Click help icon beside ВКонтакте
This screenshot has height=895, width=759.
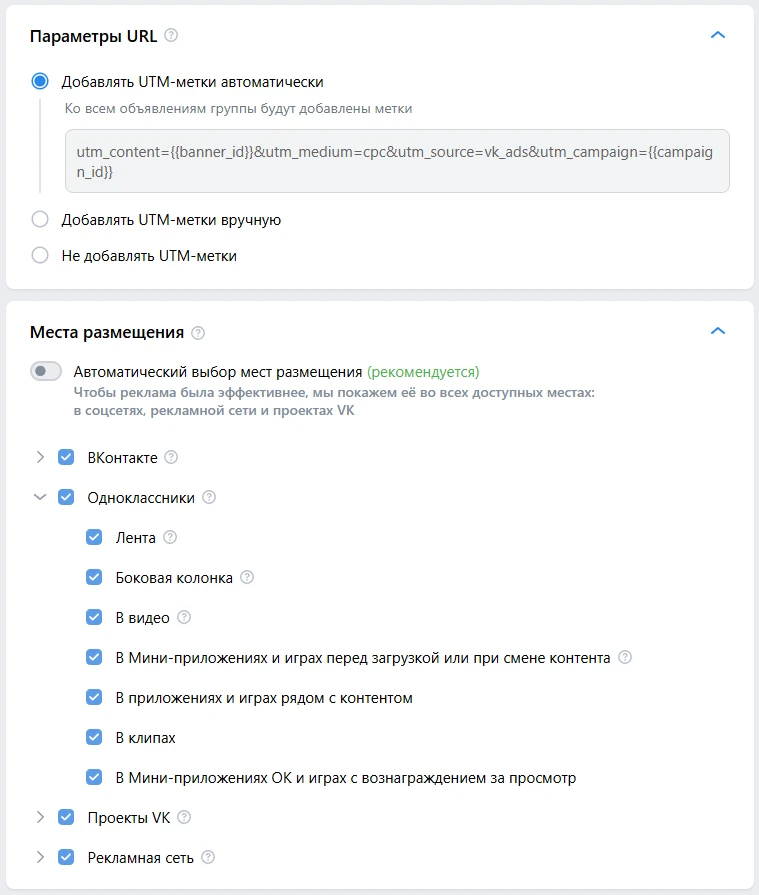tap(171, 457)
